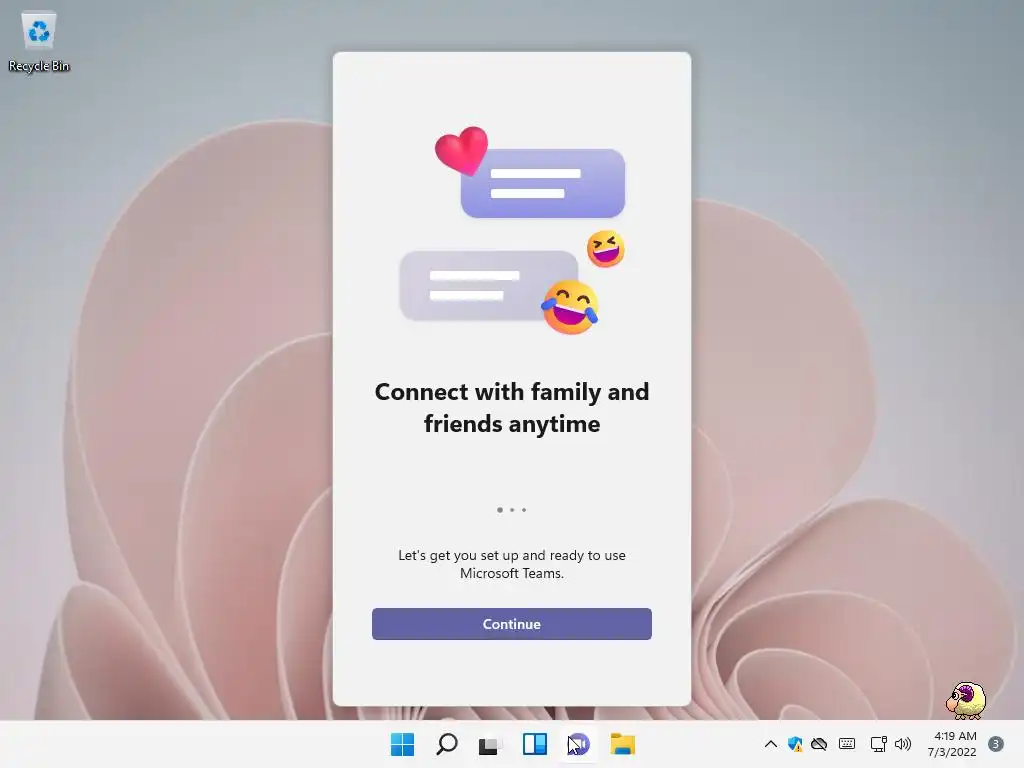The height and width of the screenshot is (768, 1024).
Task: Open network status tray icon
Action: tap(878, 744)
